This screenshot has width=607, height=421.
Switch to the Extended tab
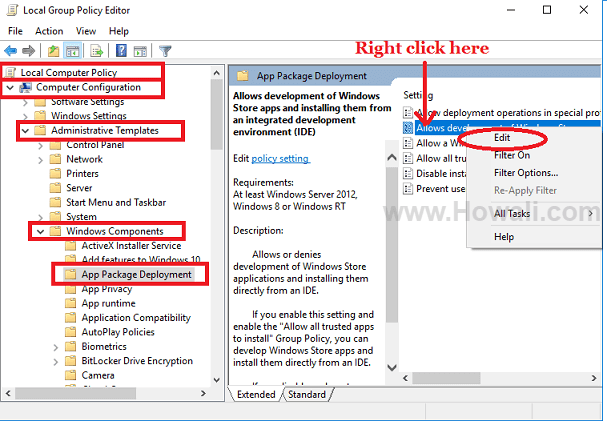coord(256,394)
